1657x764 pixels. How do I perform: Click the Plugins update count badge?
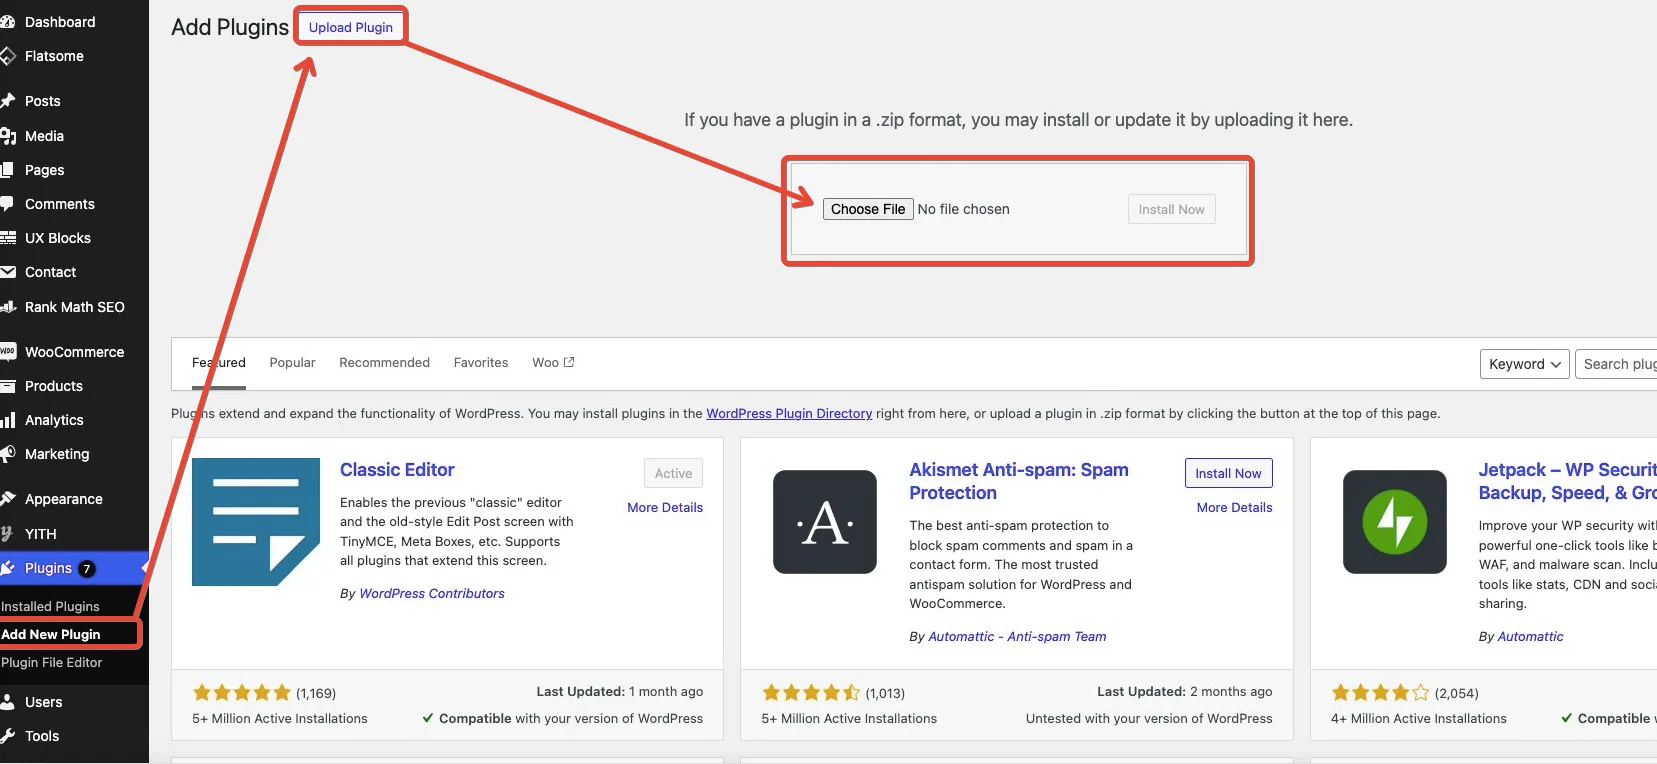click(87, 568)
